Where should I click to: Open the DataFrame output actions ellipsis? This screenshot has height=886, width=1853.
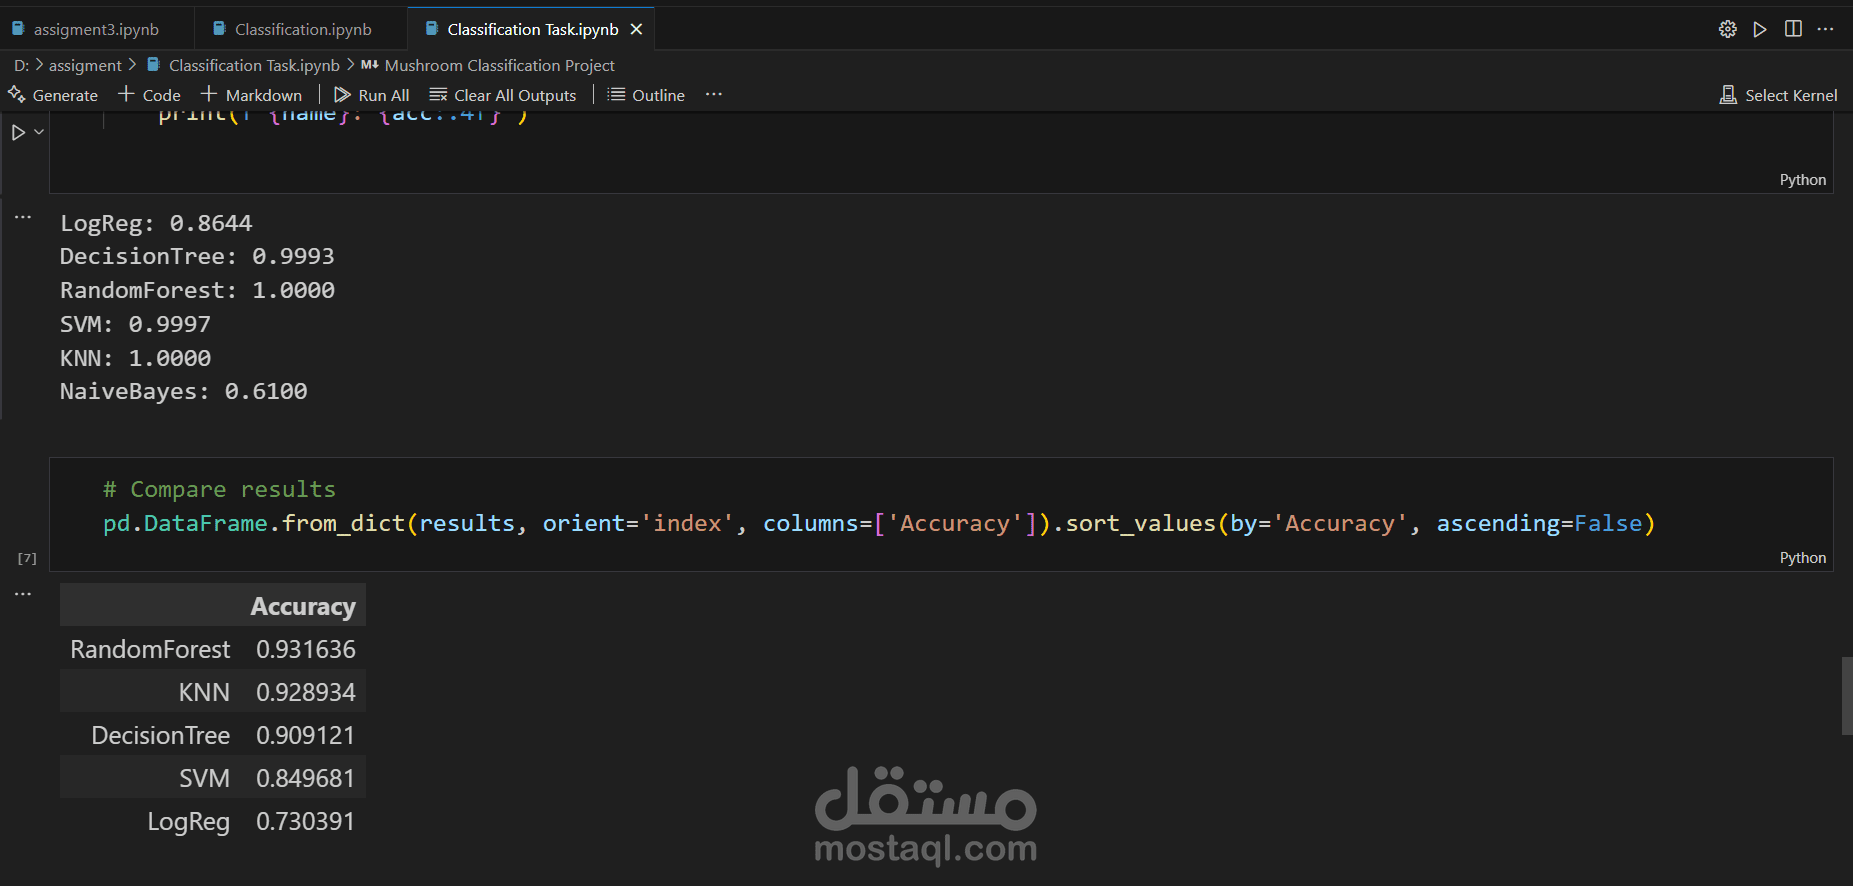coord(23,594)
